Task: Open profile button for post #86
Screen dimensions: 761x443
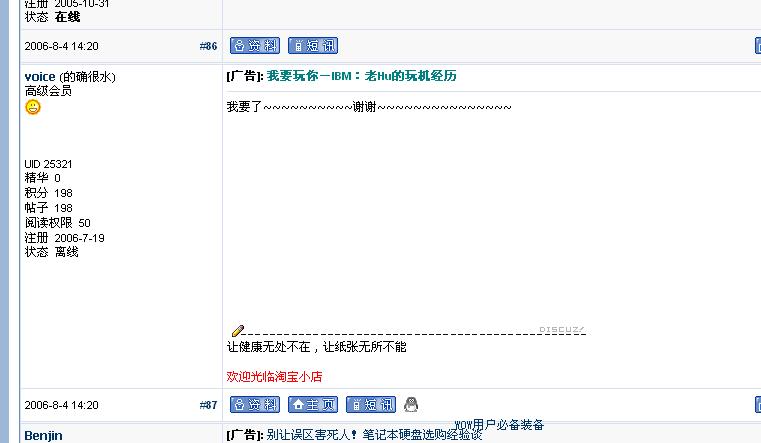Action: tap(255, 46)
